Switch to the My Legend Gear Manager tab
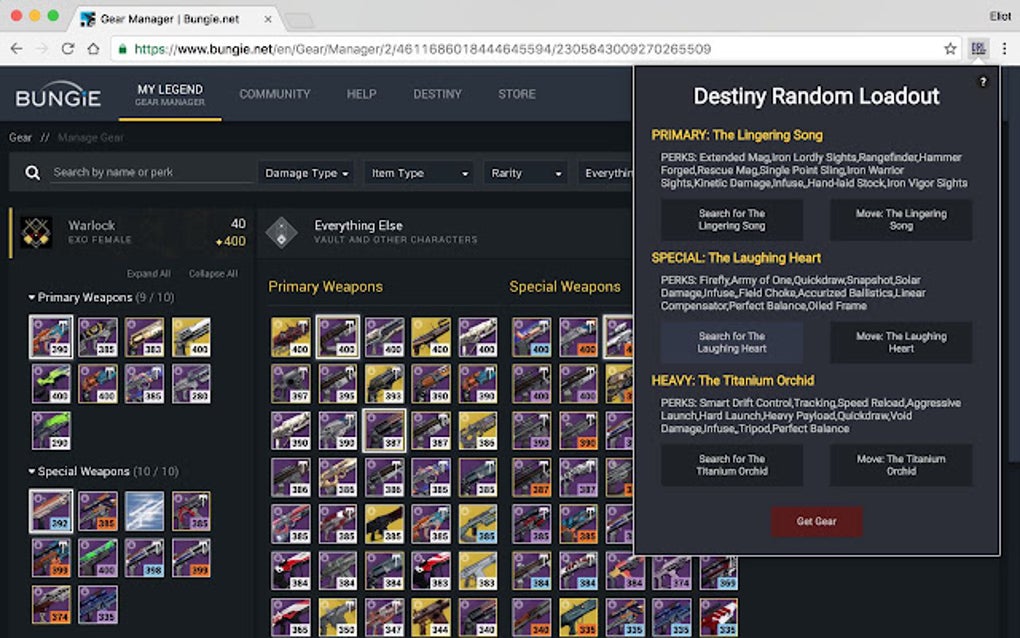Image resolution: width=1020 pixels, height=638 pixels. click(x=169, y=94)
